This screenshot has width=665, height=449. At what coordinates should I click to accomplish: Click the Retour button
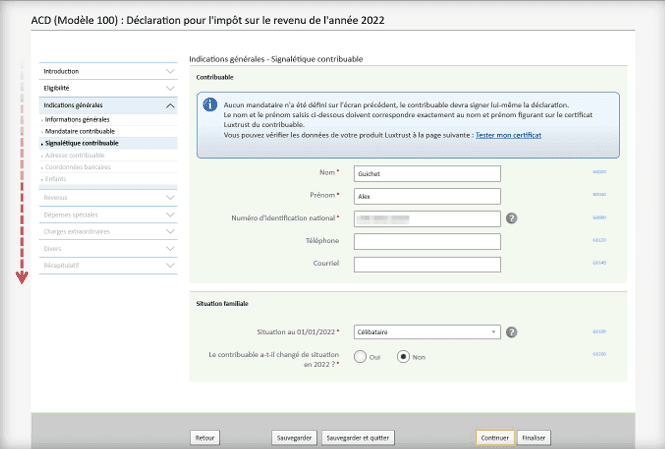click(x=205, y=437)
